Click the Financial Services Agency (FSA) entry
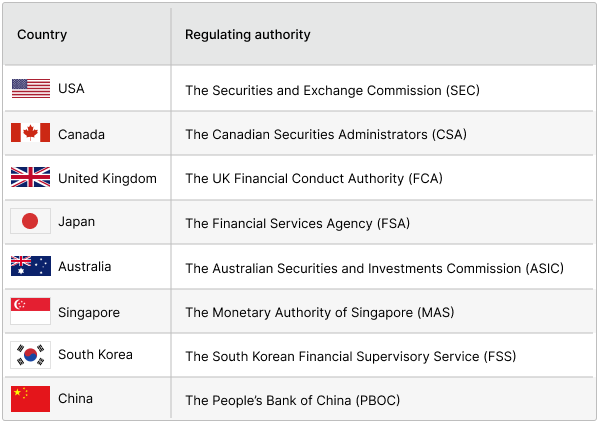 (x=298, y=224)
